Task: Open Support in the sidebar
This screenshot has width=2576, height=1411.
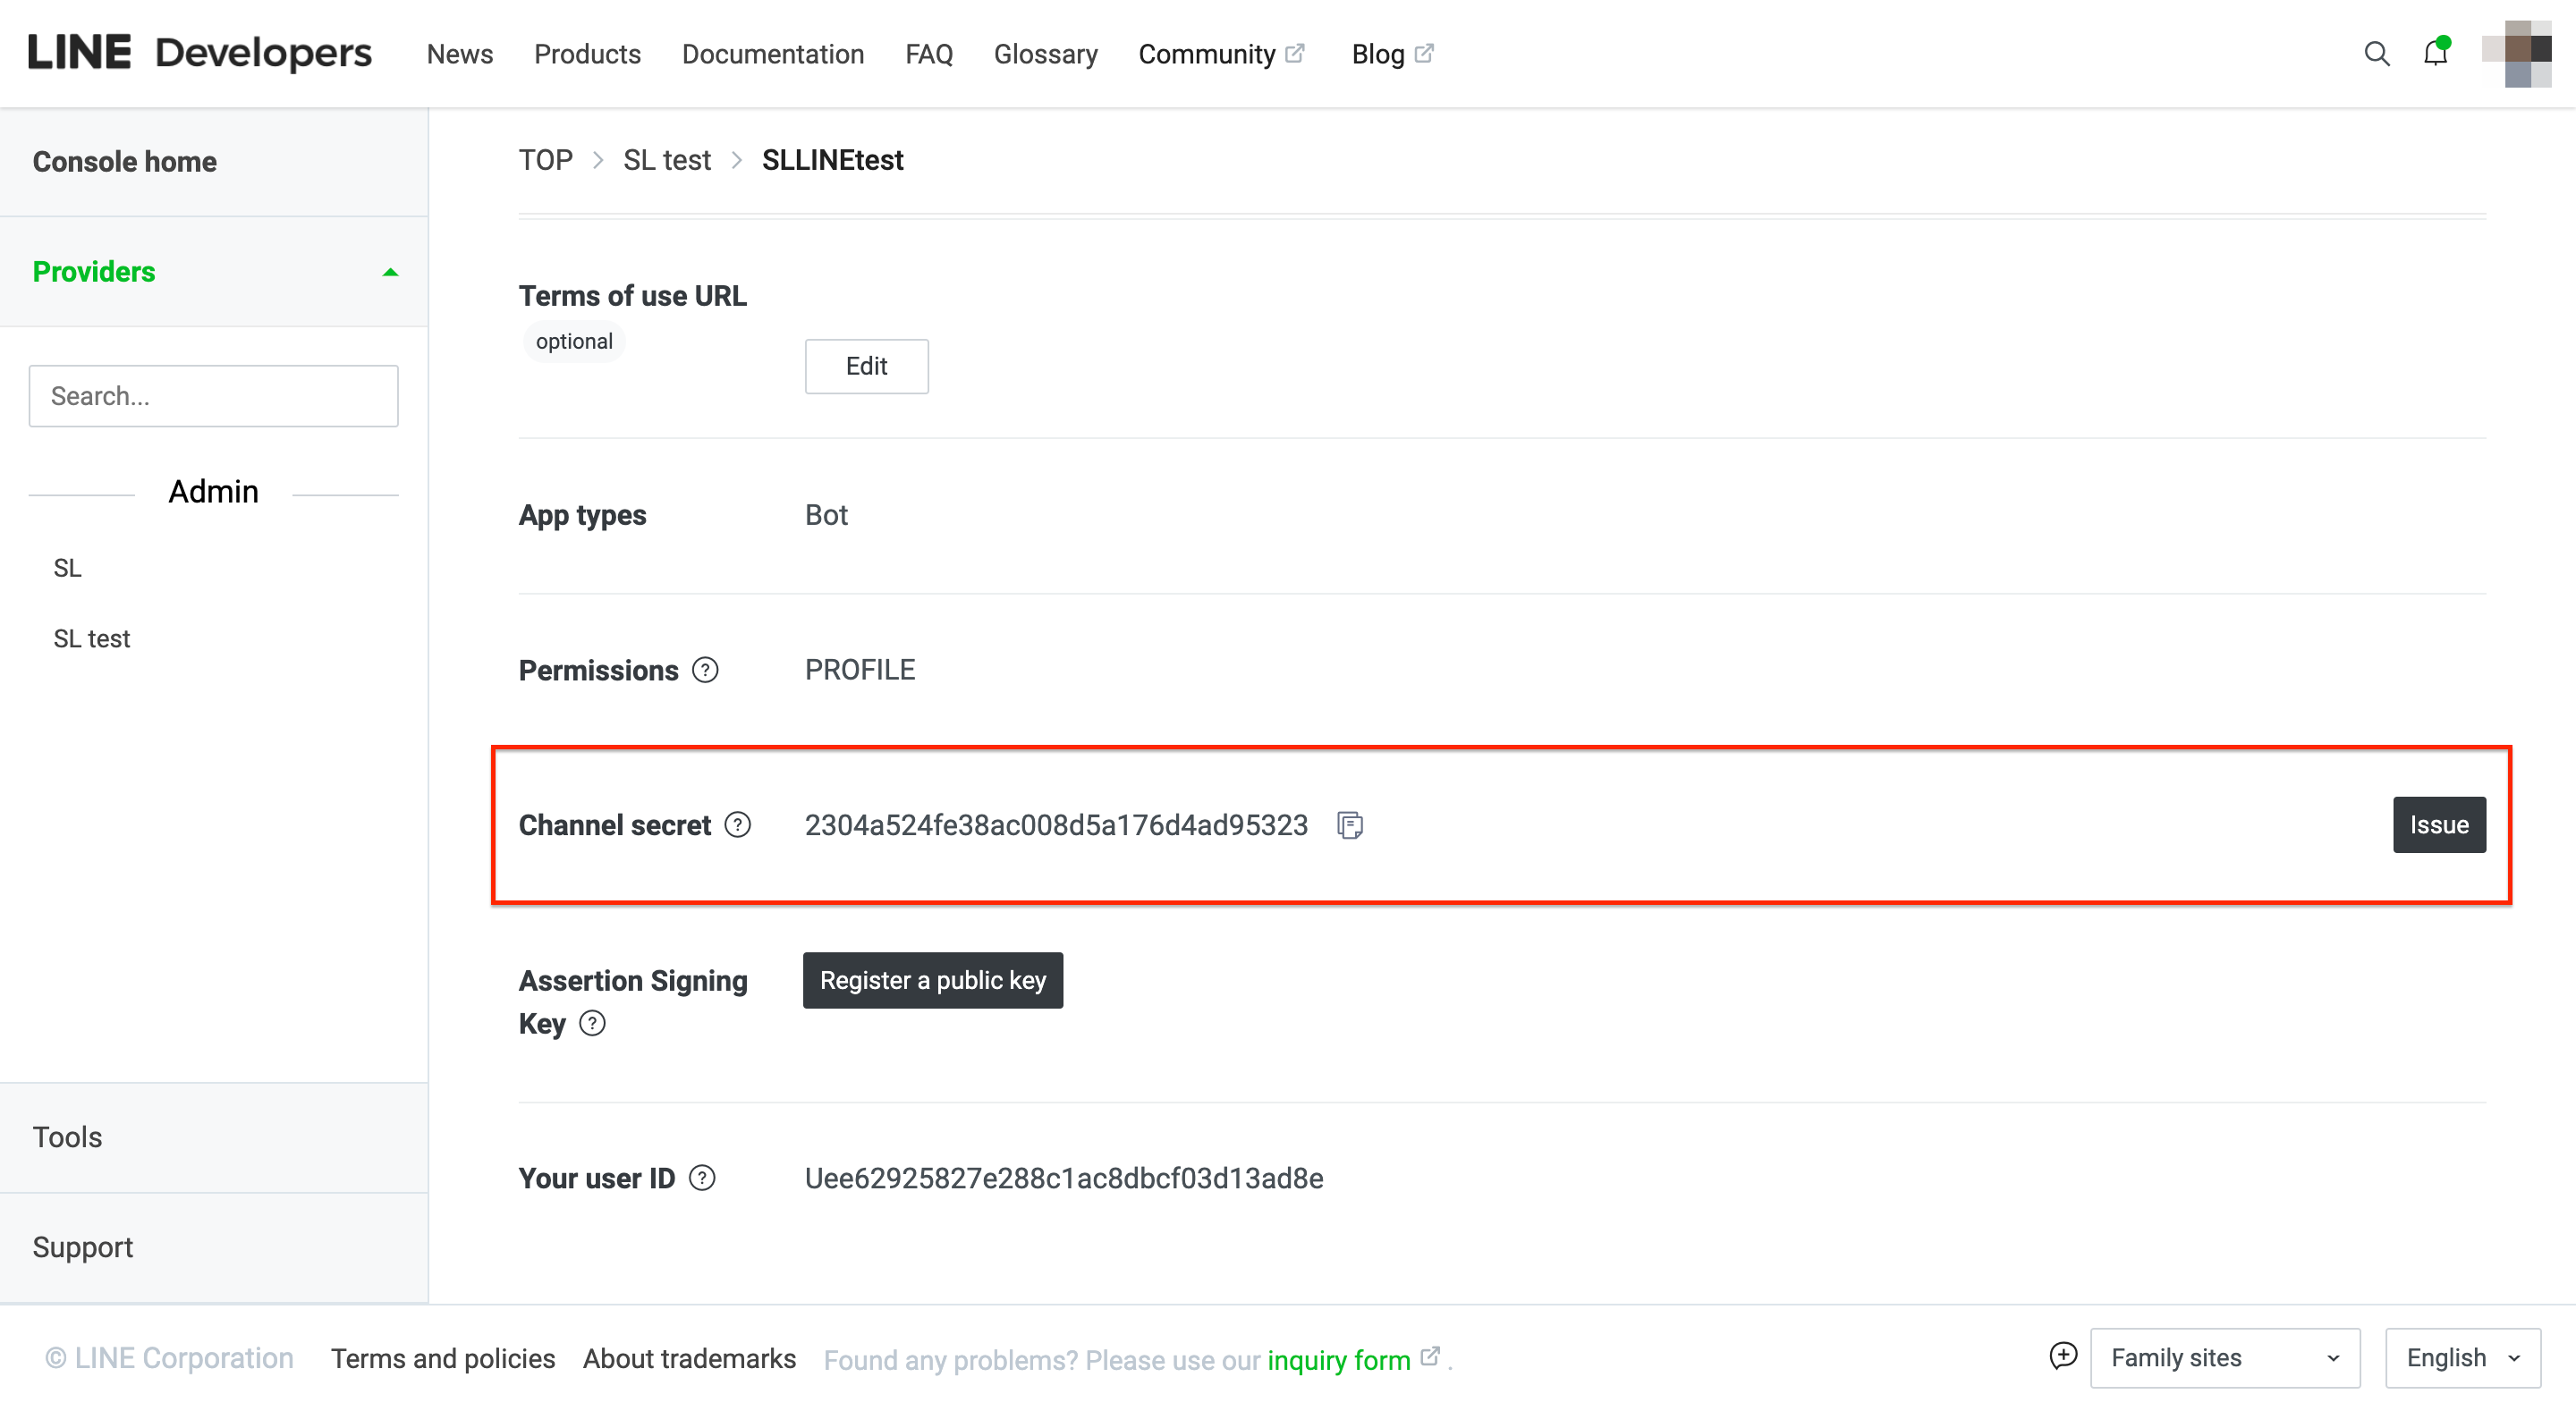Action: click(82, 1247)
